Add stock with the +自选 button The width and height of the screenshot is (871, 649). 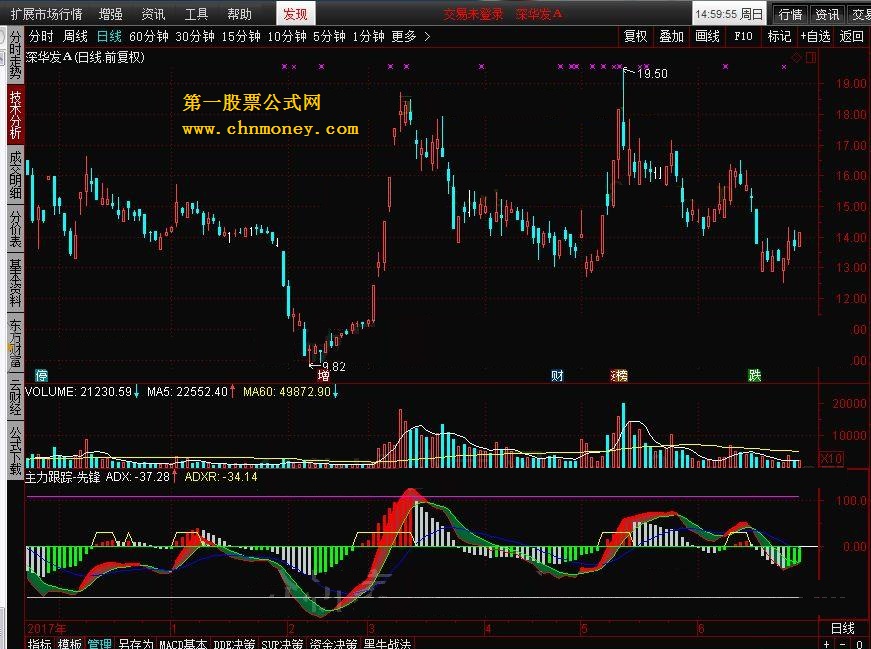click(x=815, y=37)
